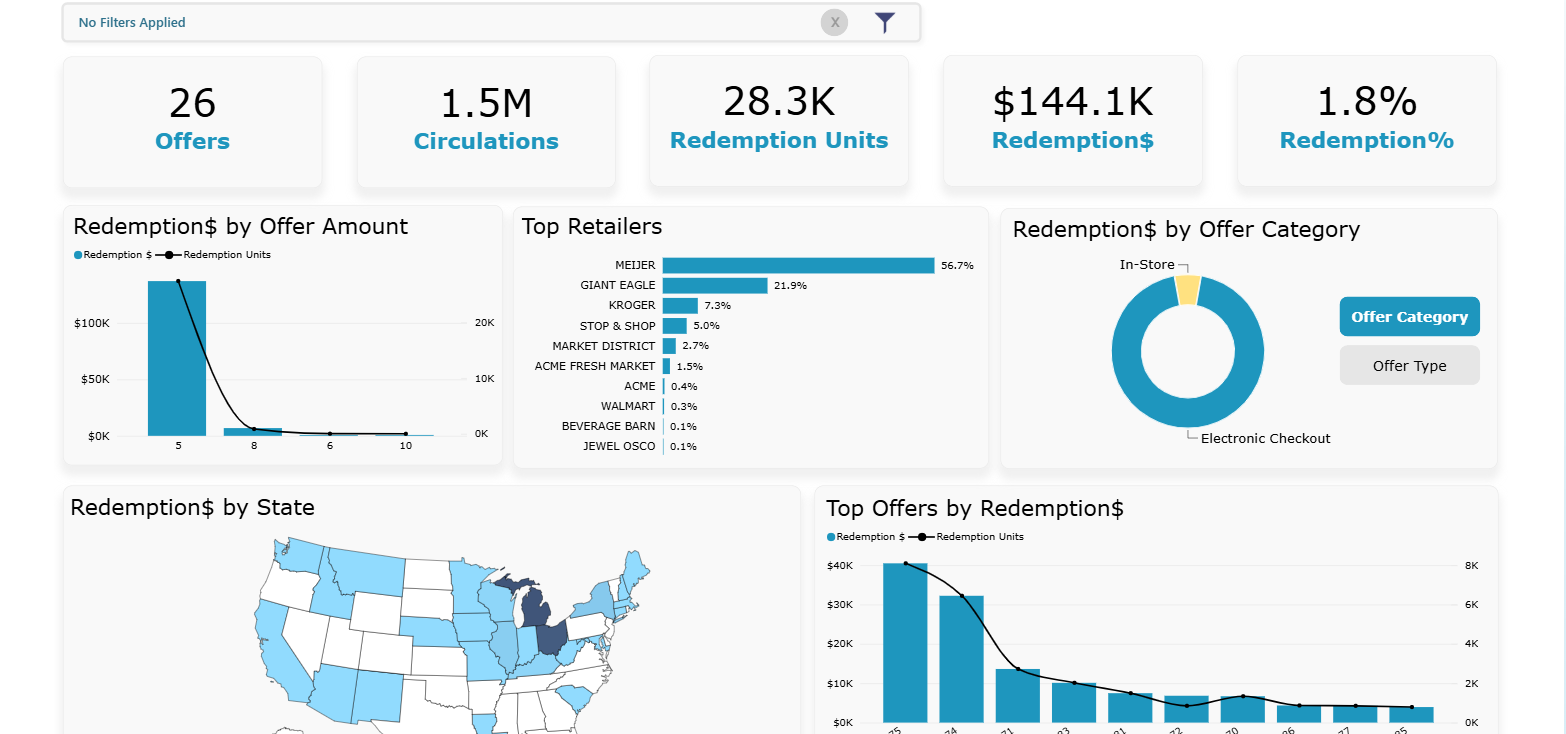Image resolution: width=1566 pixels, height=734 pixels.
Task: Click the offer amount 8 bar
Action: (253, 432)
